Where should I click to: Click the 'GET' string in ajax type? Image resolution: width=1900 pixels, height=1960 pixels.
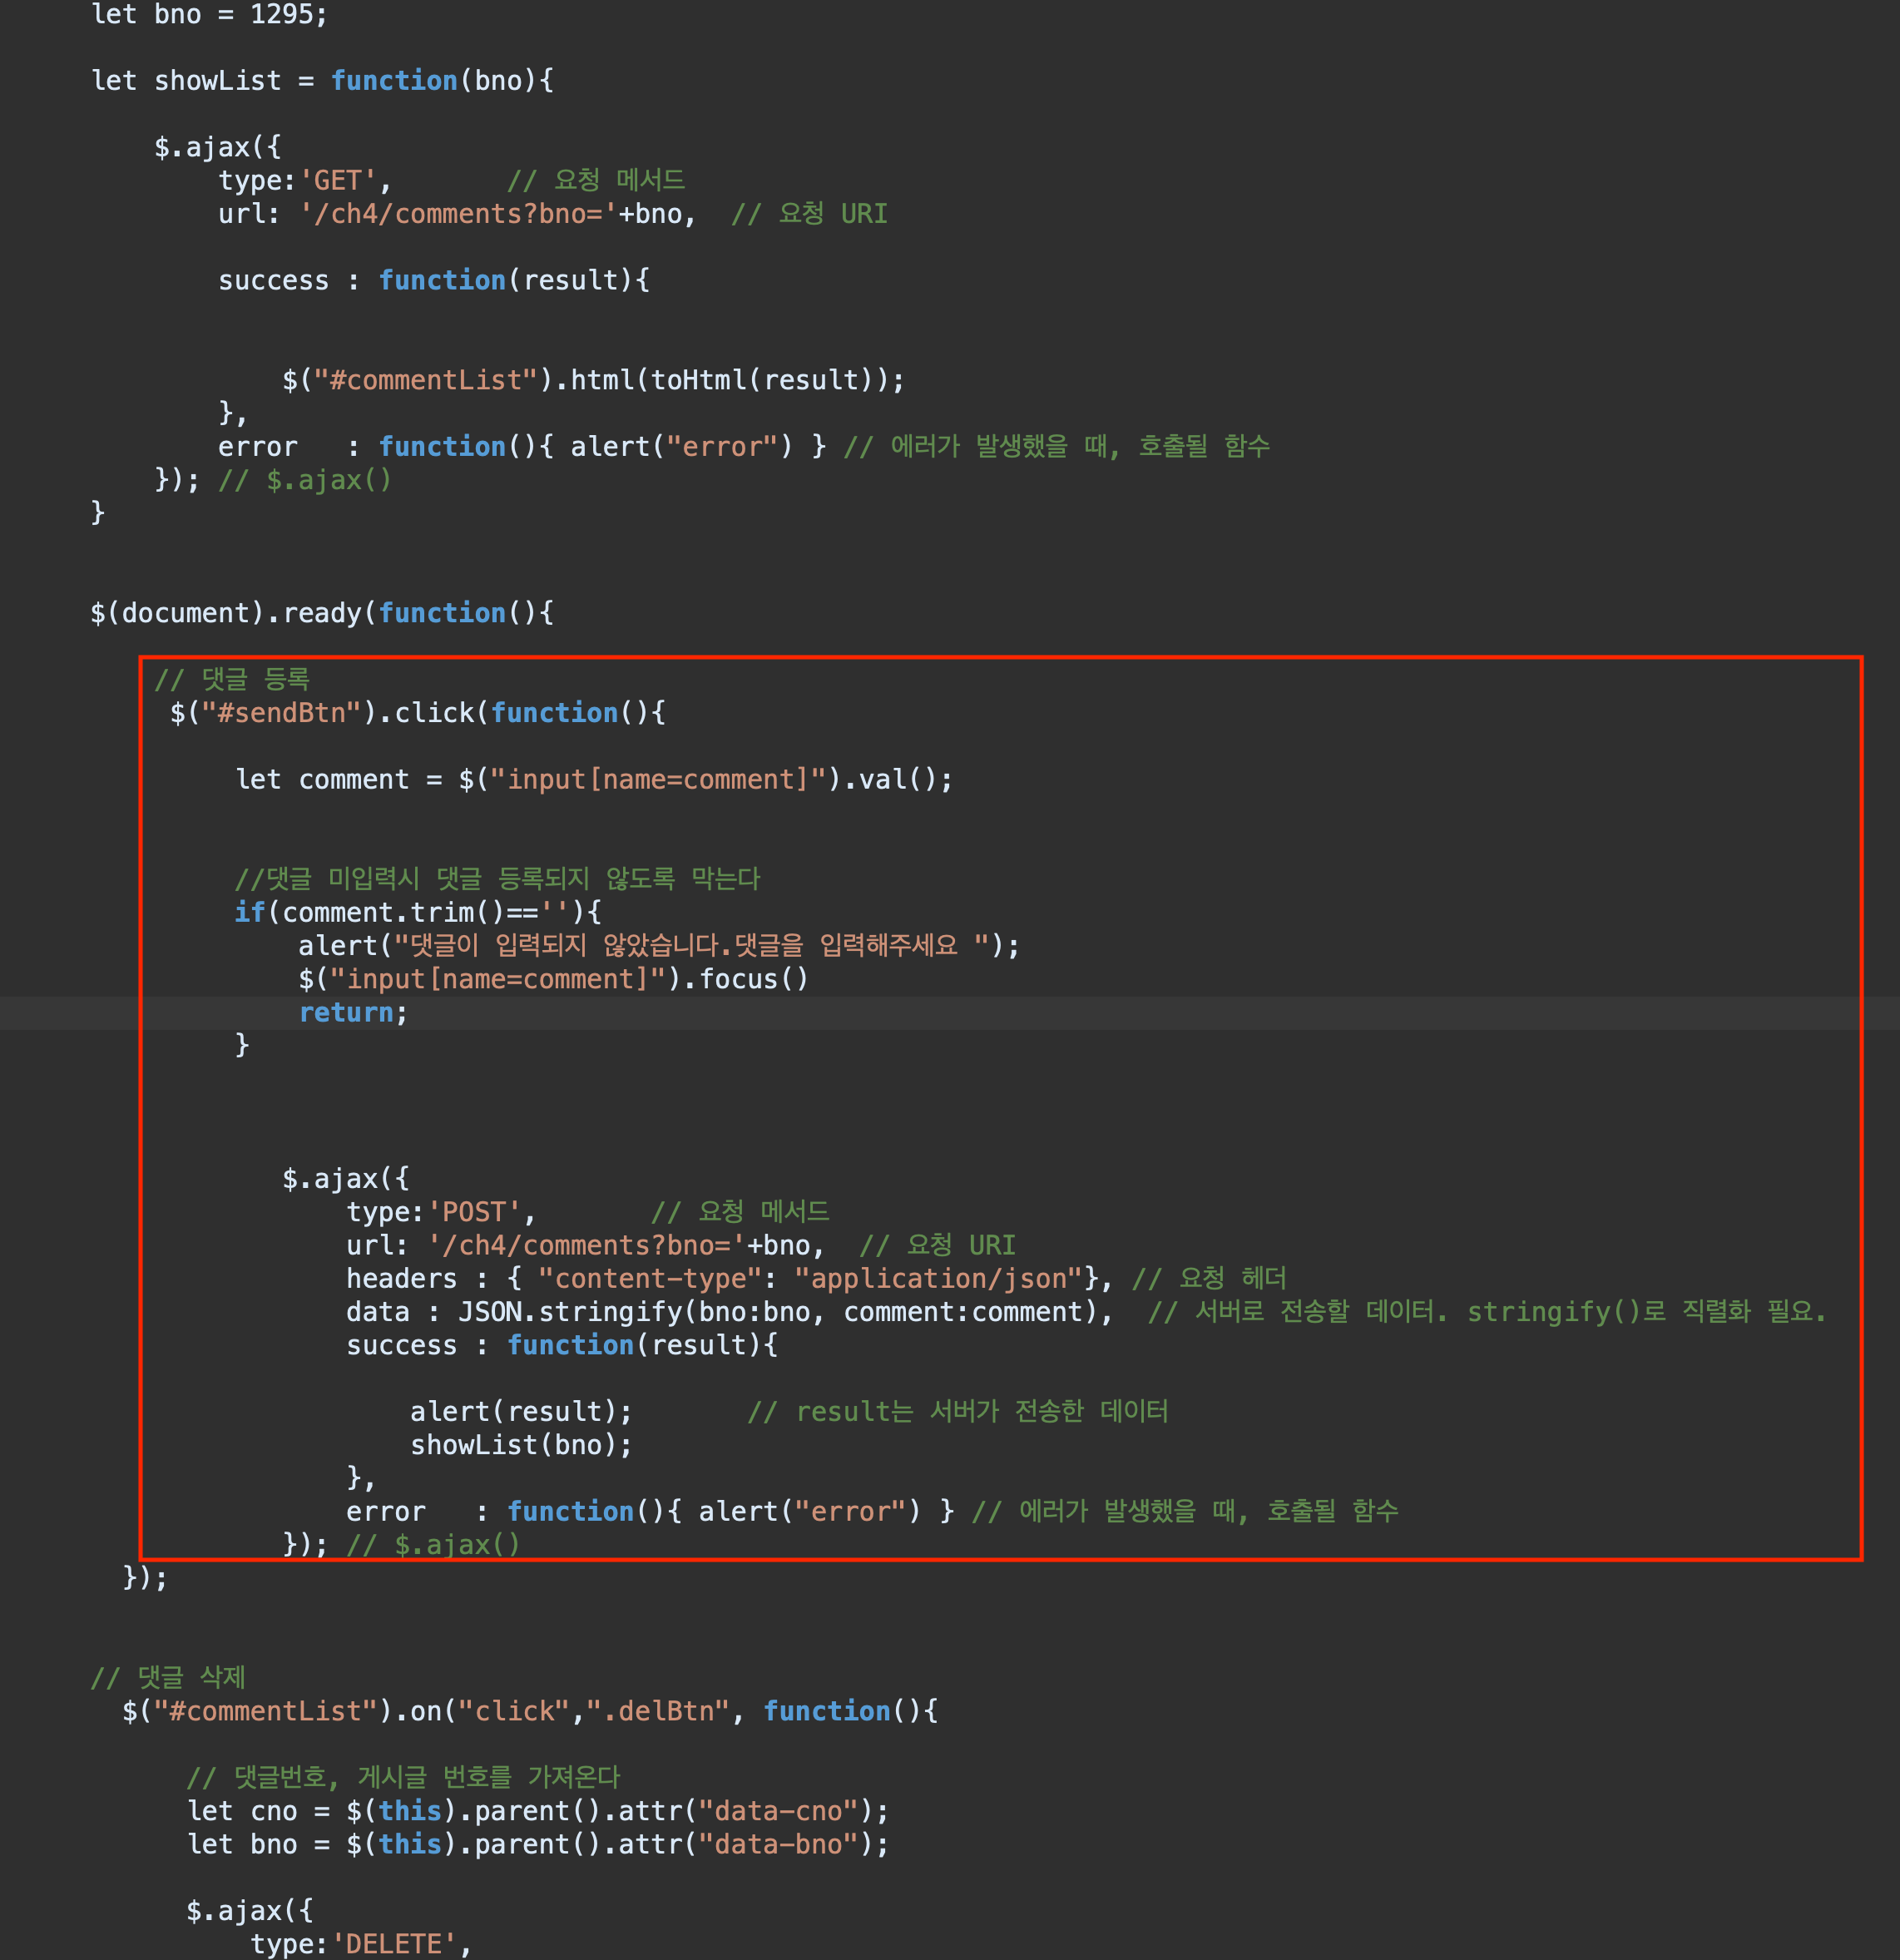click(x=338, y=181)
